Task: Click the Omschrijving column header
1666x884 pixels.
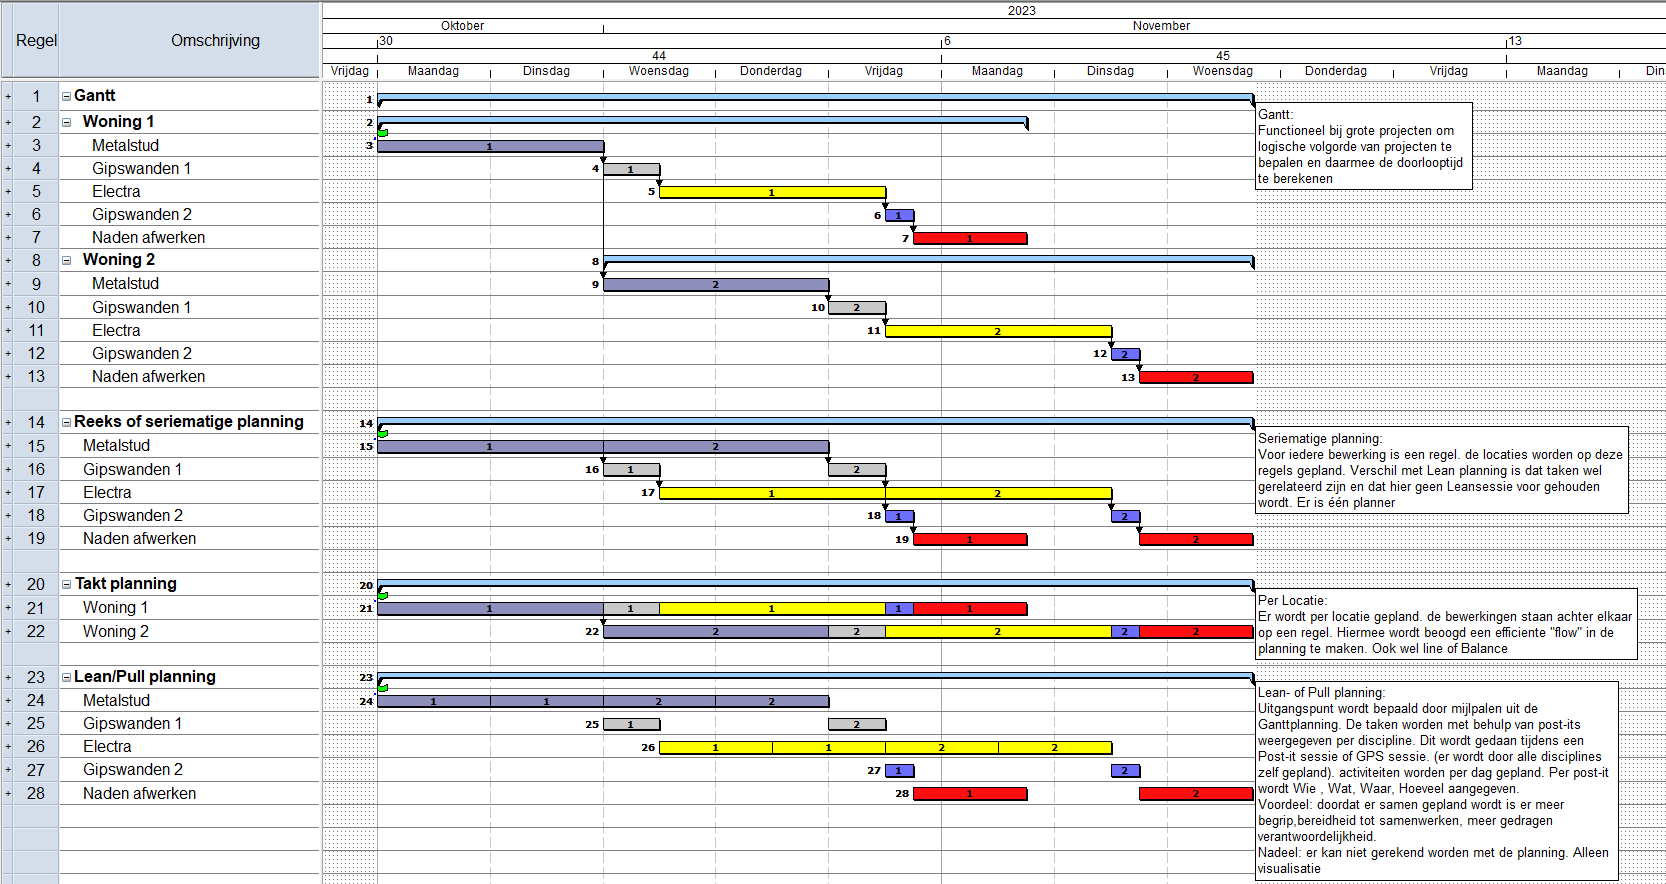Action: pos(215,41)
